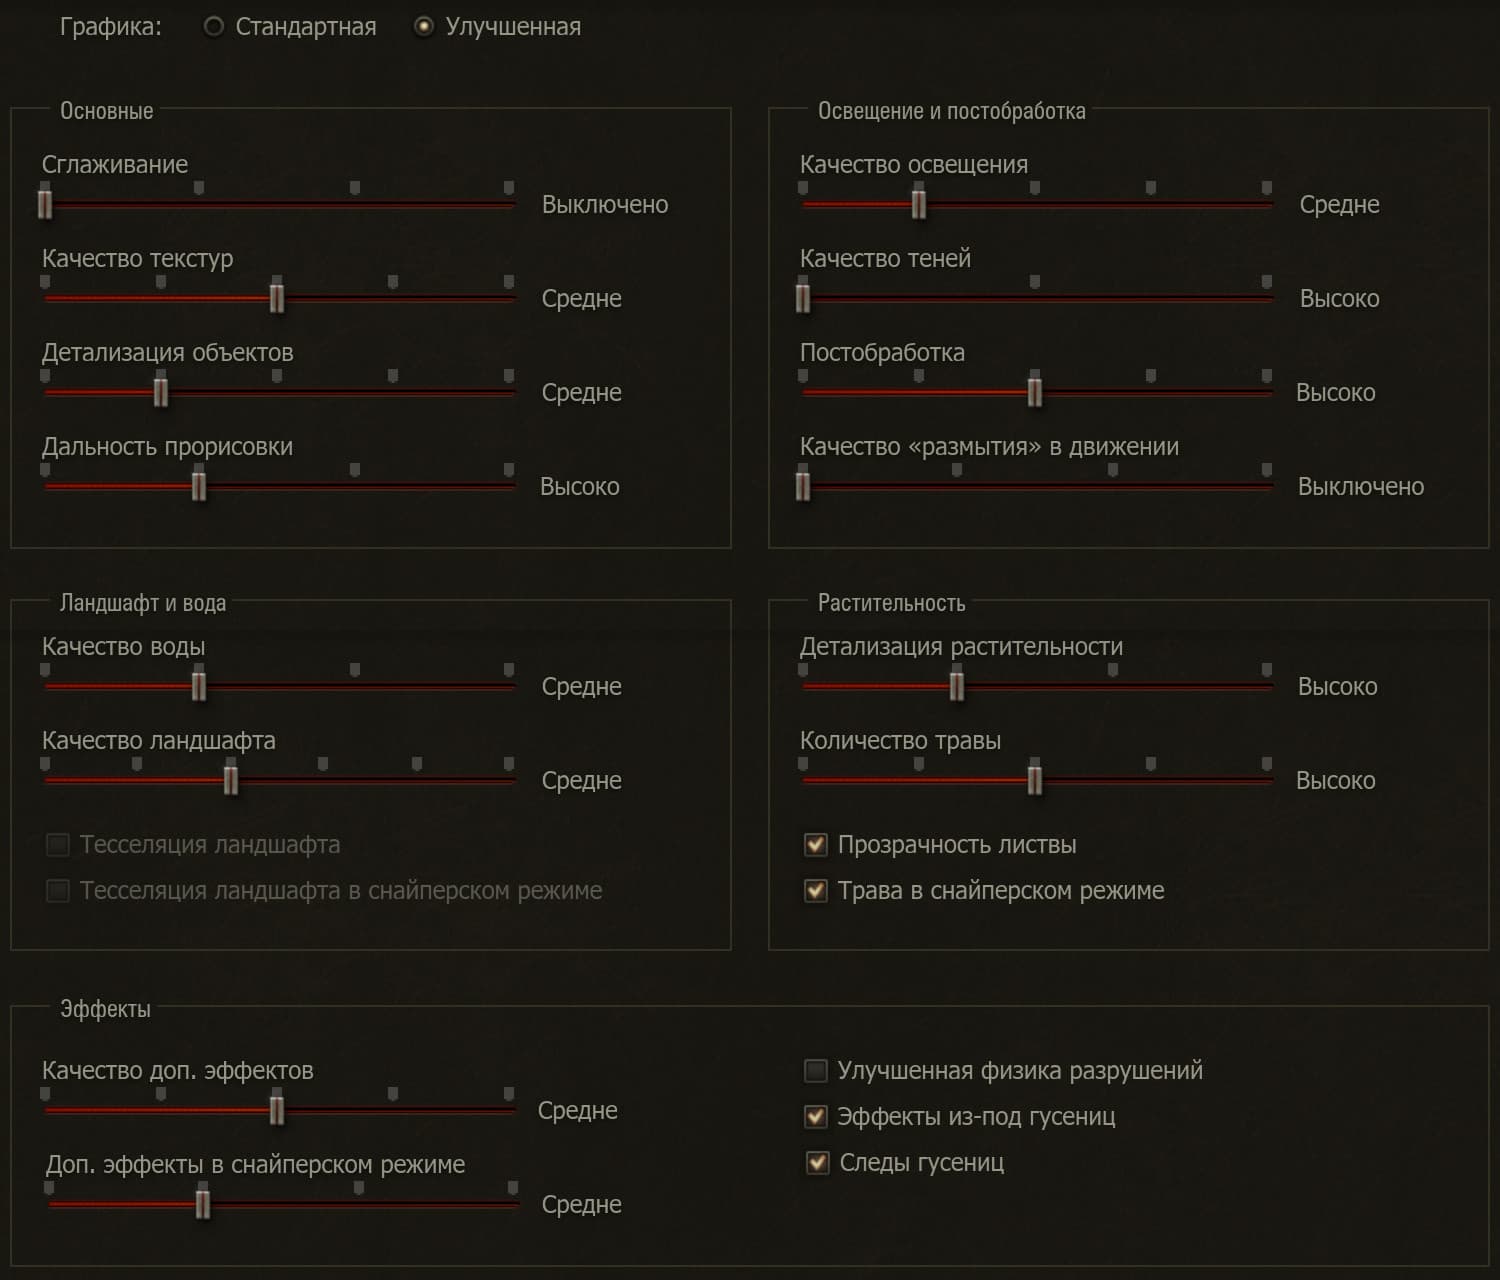1500x1280 pixels.
Task: Uncheck Трава в снайперском режиме
Action: pyautogui.click(x=816, y=891)
